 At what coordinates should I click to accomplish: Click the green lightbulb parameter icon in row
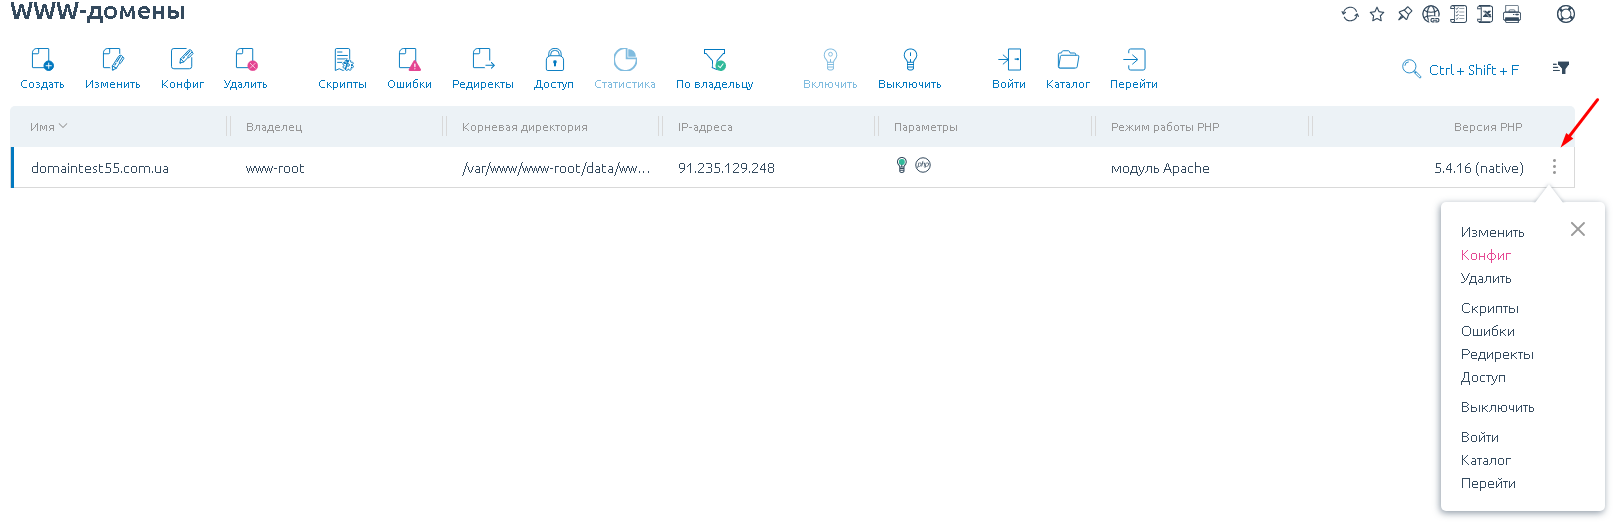pos(902,165)
